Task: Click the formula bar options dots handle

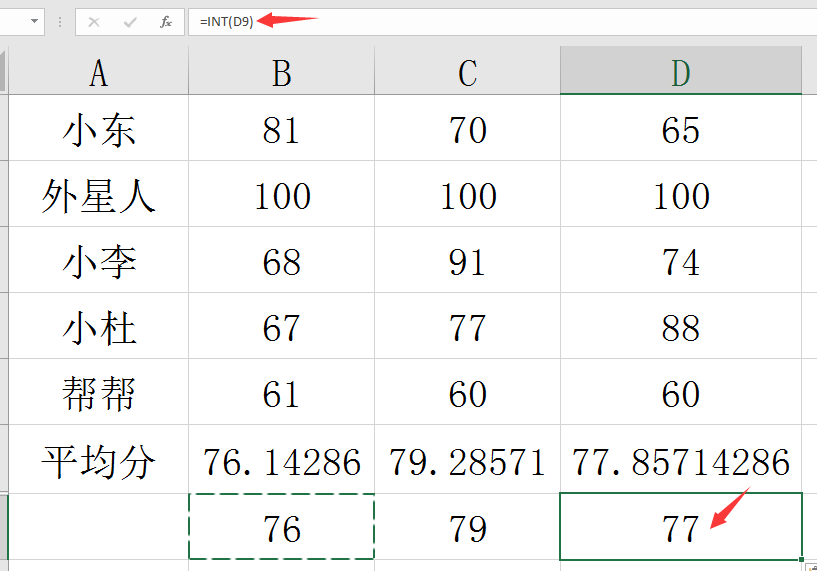Action: tap(60, 22)
